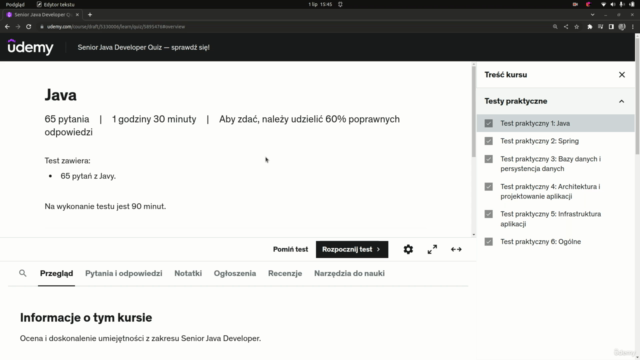This screenshot has height=360, width=640.
Task: Bookmark this page with star icon
Action: coord(577,27)
